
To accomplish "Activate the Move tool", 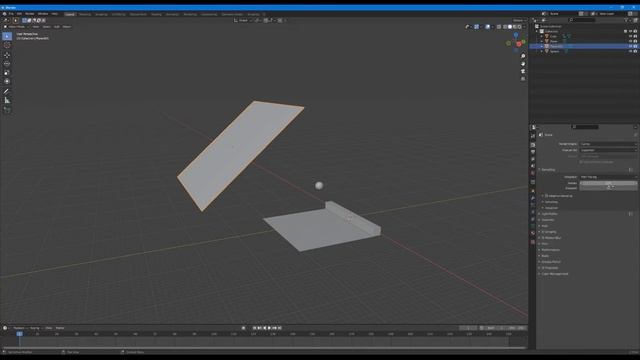I will (7, 55).
